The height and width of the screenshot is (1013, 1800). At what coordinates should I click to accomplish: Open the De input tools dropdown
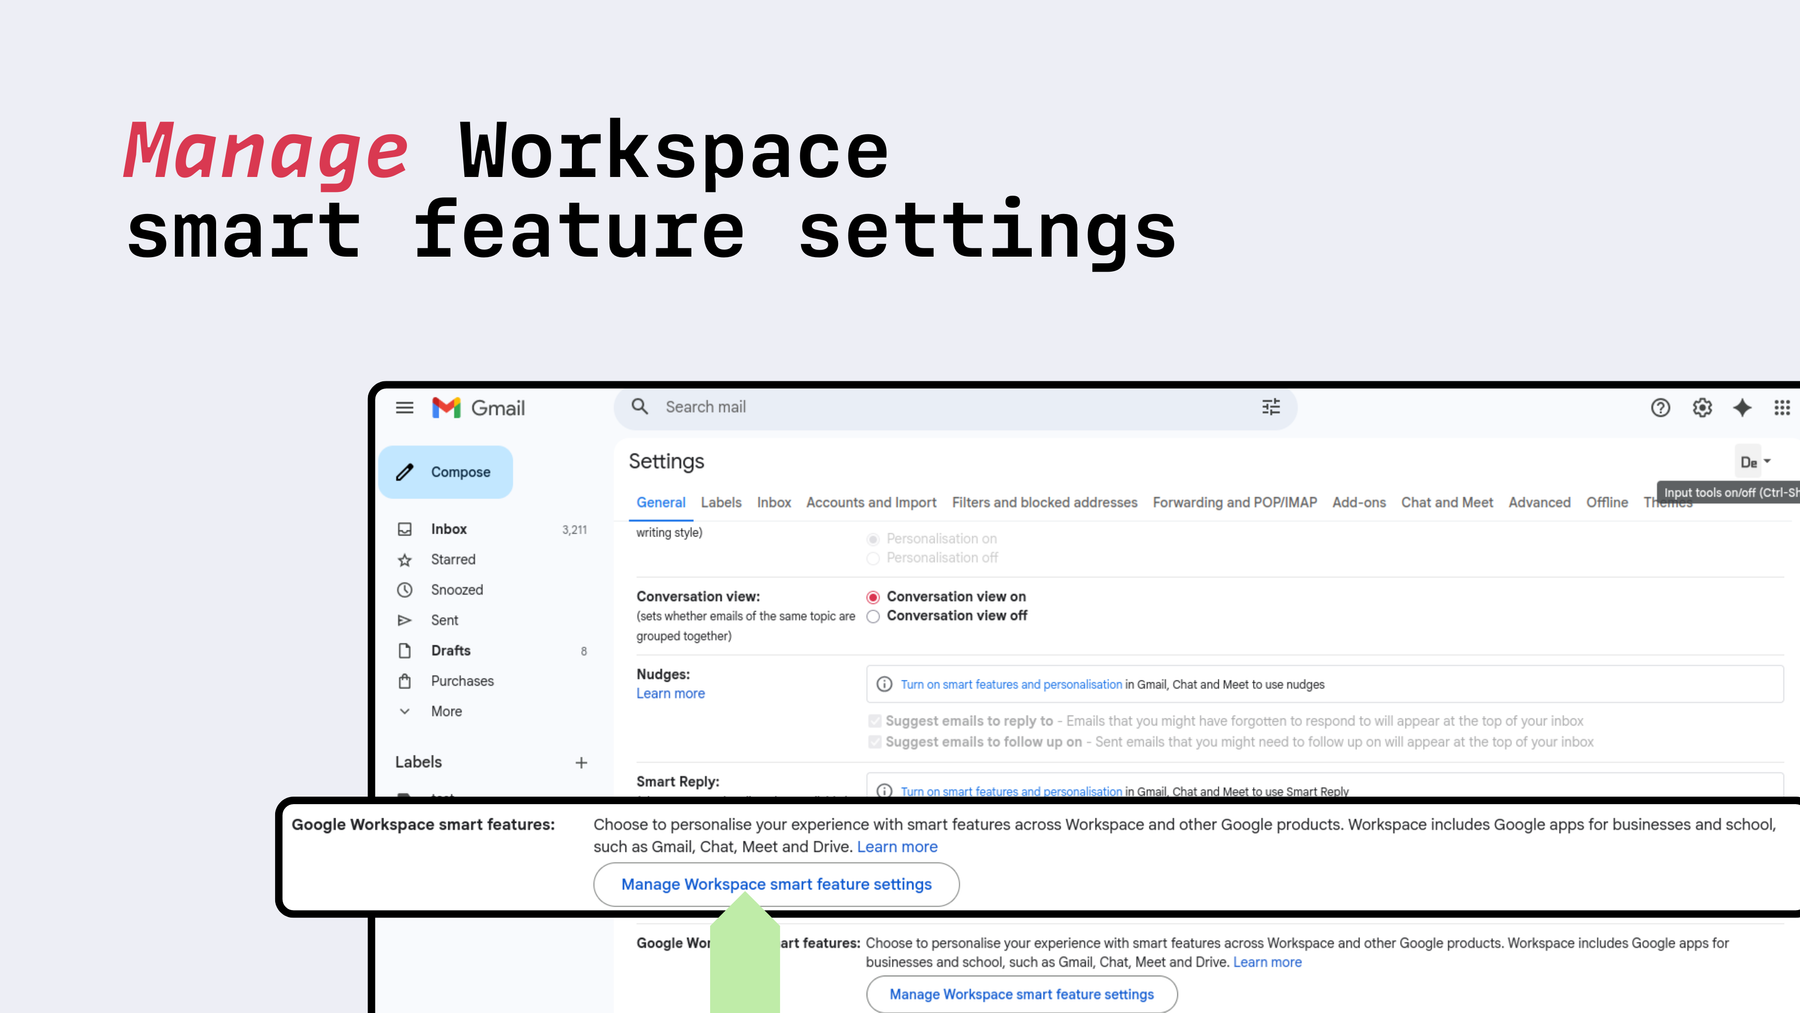pyautogui.click(x=1755, y=461)
